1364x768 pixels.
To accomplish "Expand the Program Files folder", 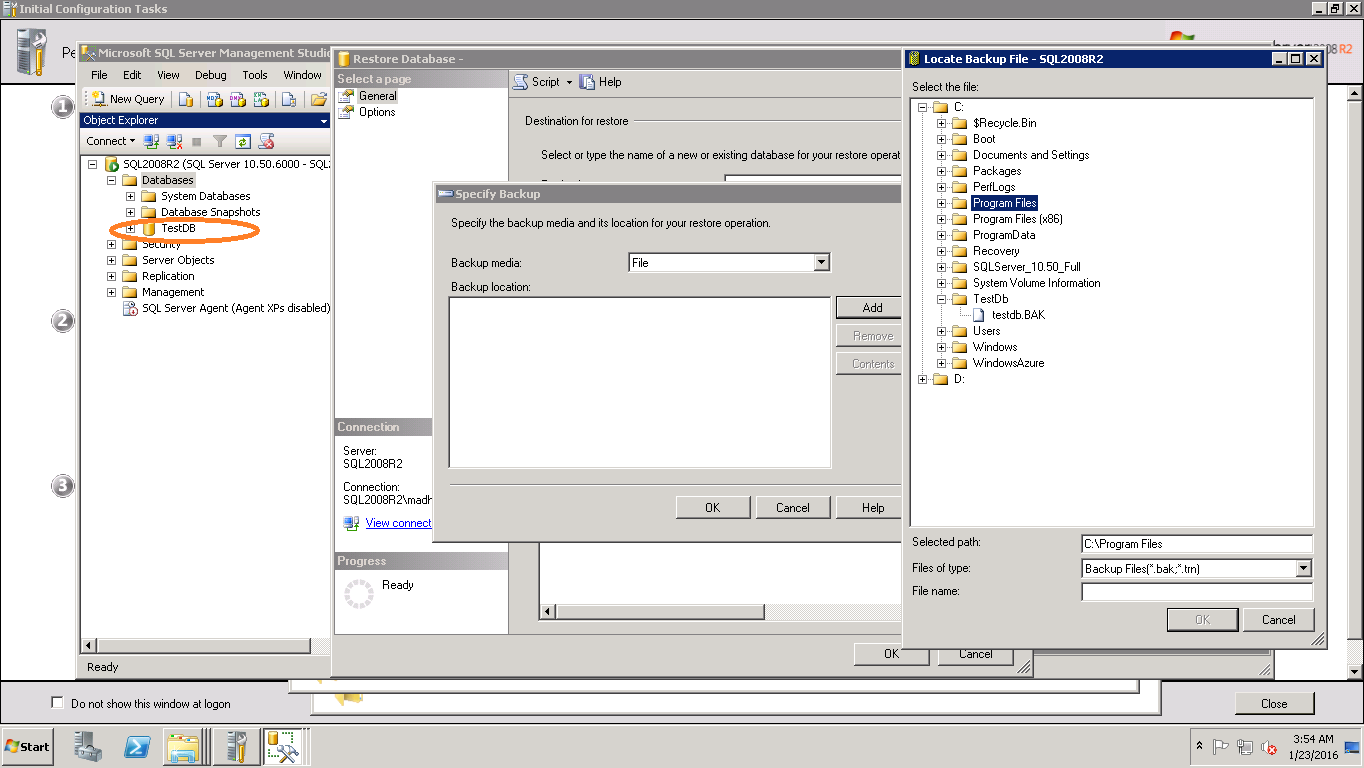I will (941, 203).
